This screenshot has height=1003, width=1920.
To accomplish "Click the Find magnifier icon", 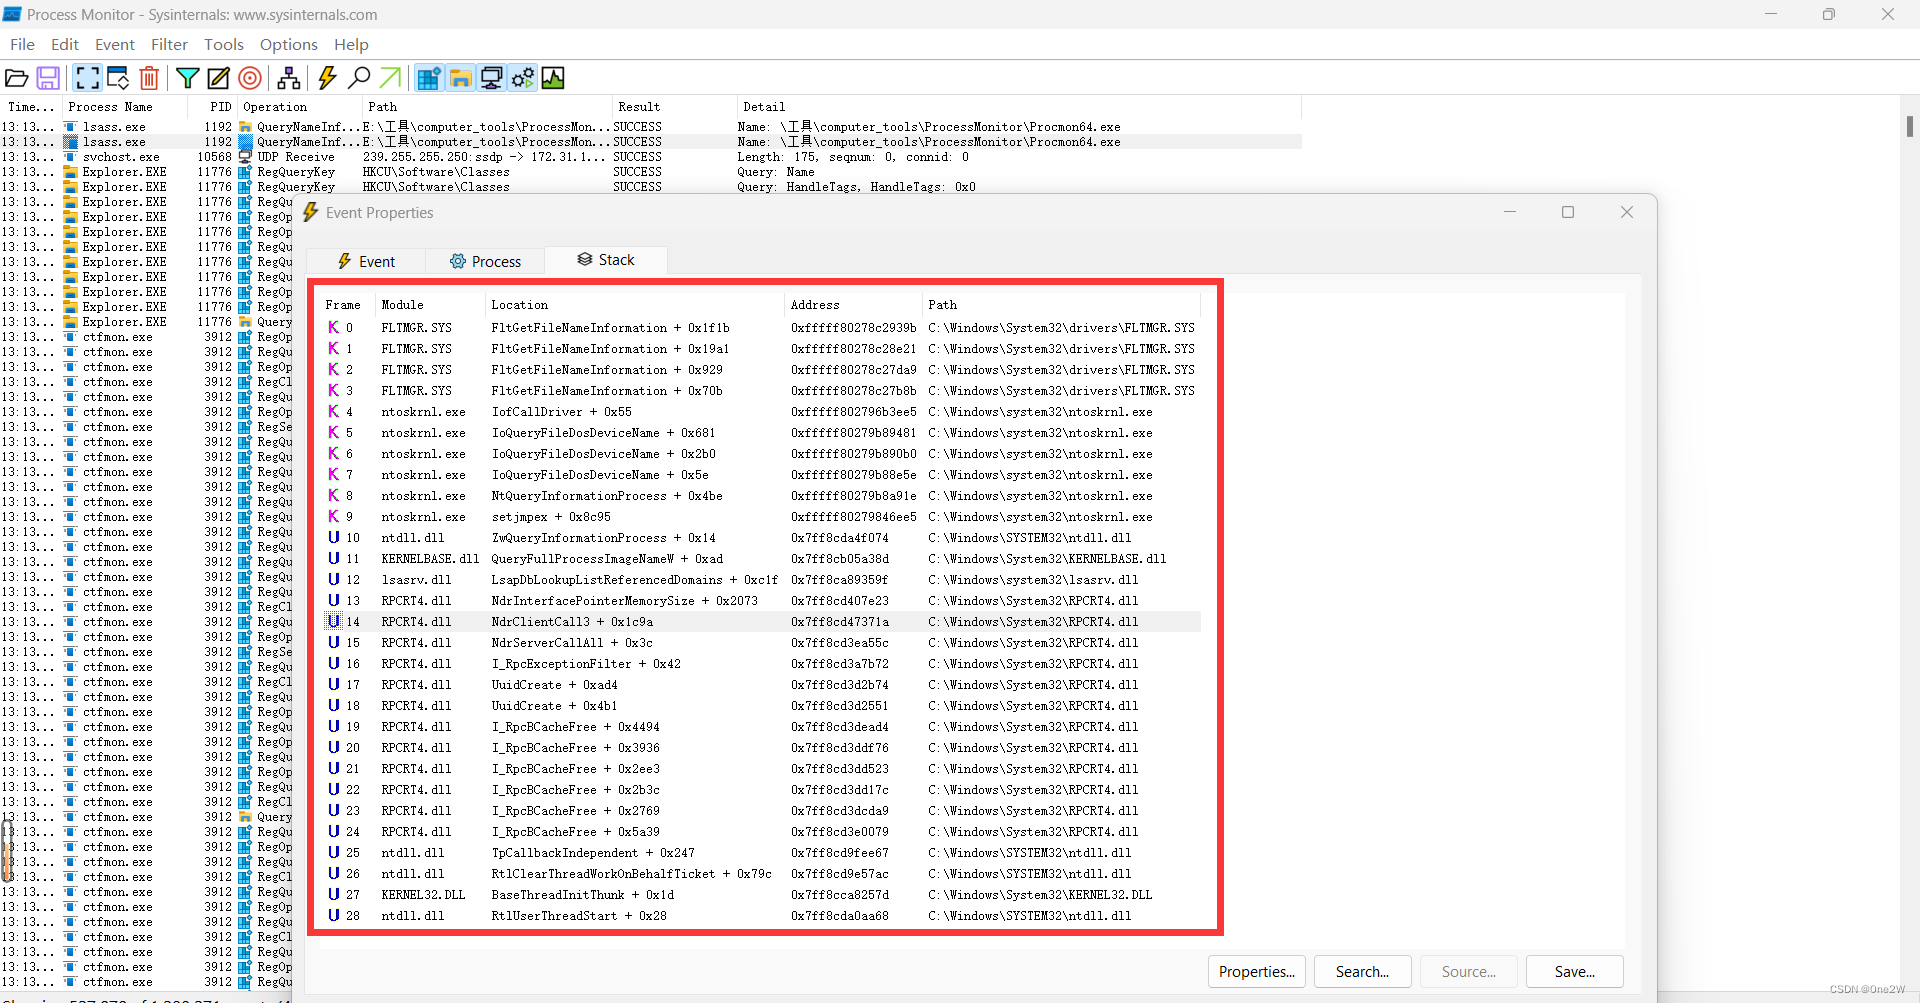I will tap(359, 78).
